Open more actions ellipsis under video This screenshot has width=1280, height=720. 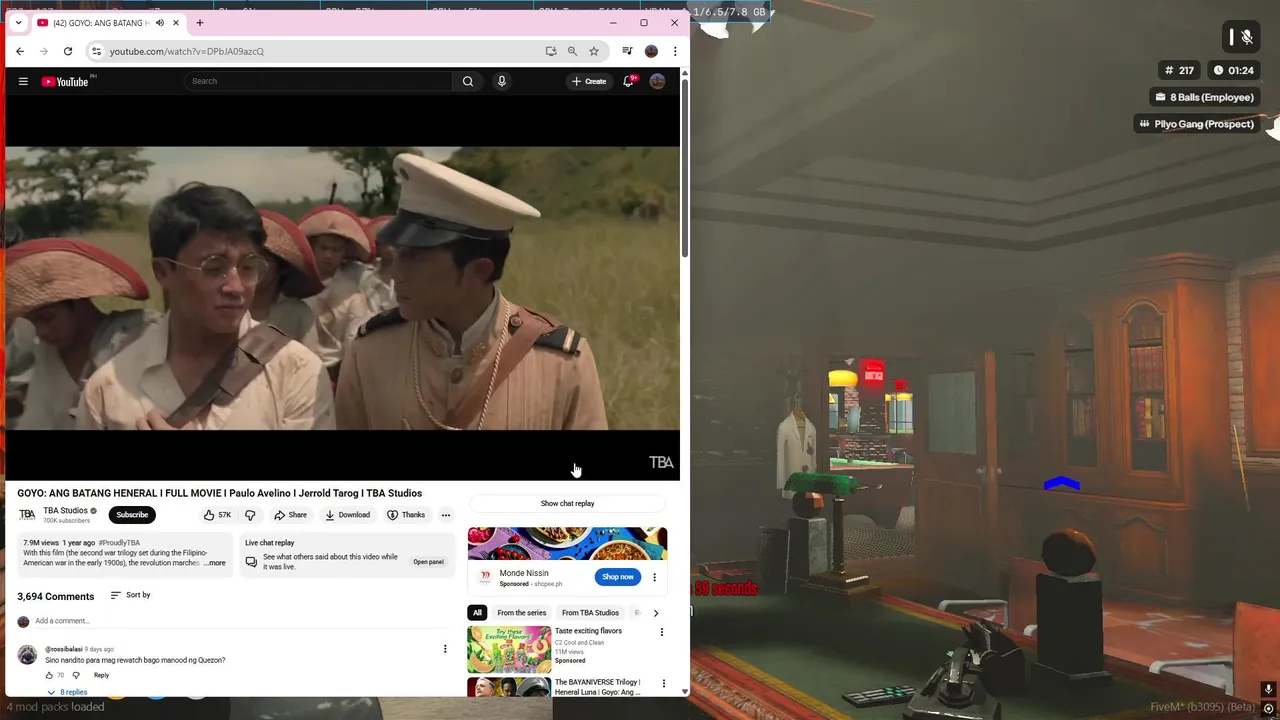coord(446,515)
